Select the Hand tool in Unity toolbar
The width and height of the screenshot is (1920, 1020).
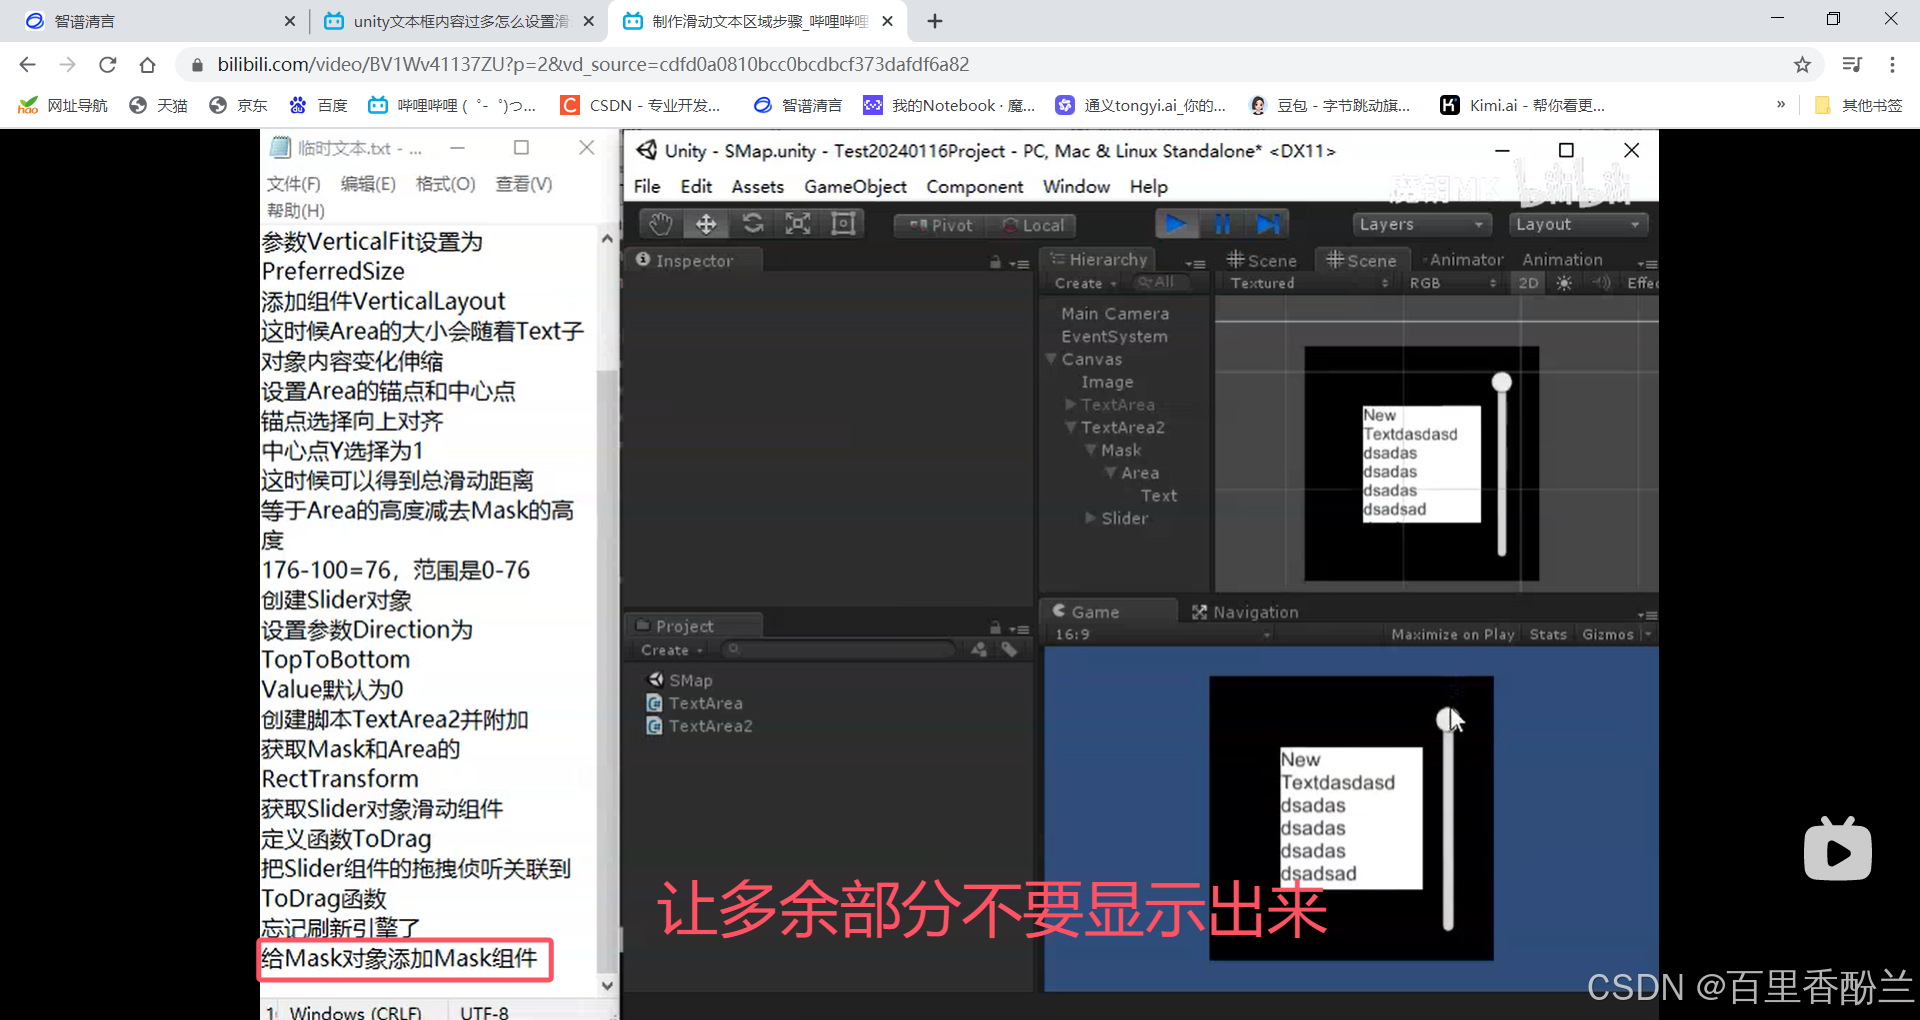coord(659,224)
